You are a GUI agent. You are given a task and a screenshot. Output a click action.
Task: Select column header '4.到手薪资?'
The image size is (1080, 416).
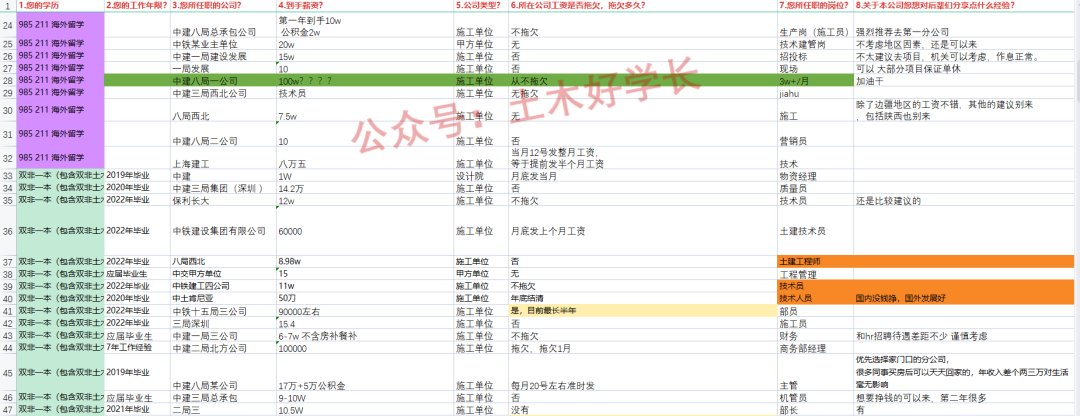[x=364, y=5]
